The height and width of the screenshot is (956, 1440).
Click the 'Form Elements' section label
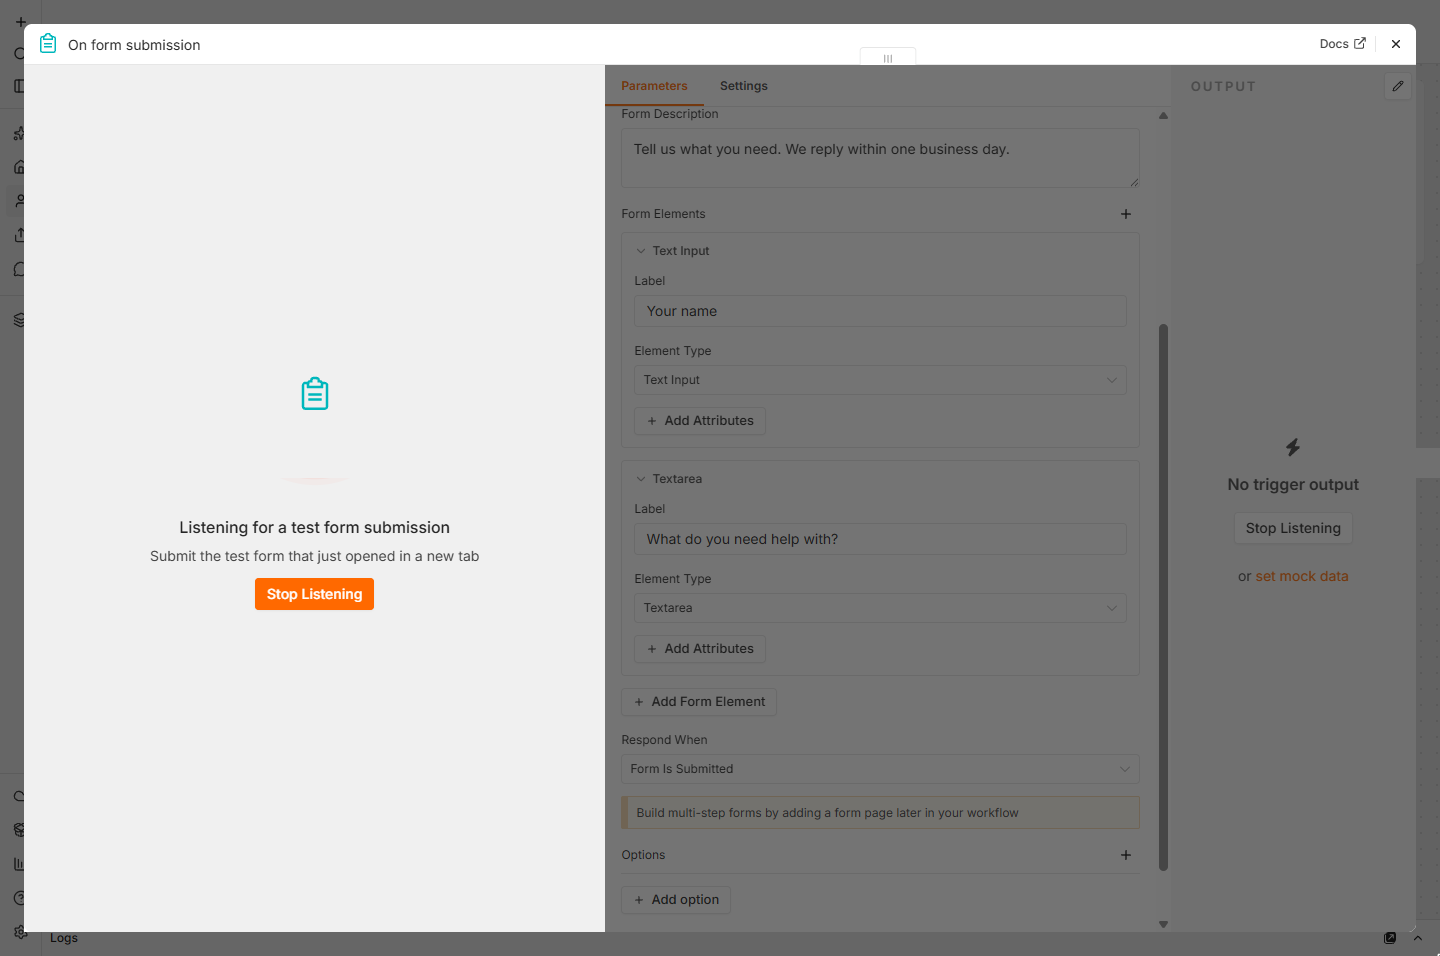click(663, 214)
